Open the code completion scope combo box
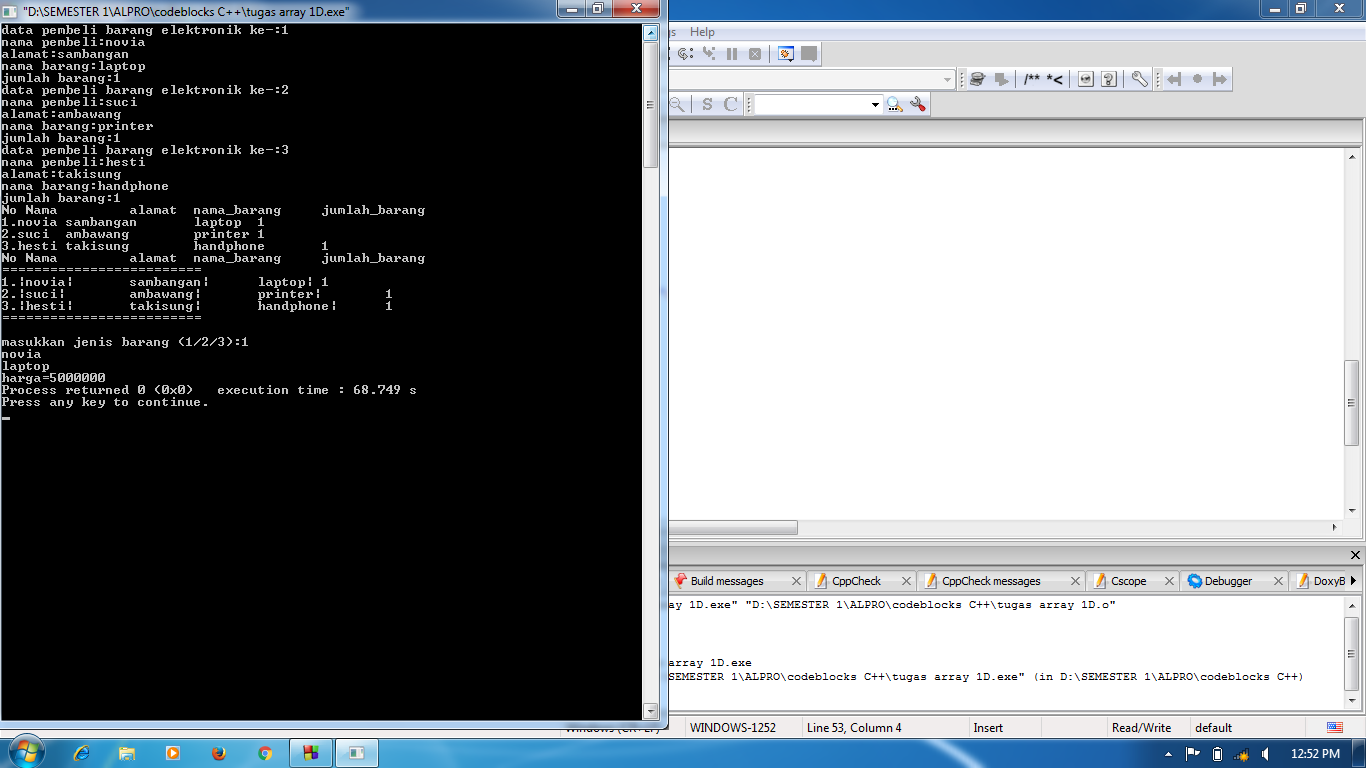 tap(812, 79)
